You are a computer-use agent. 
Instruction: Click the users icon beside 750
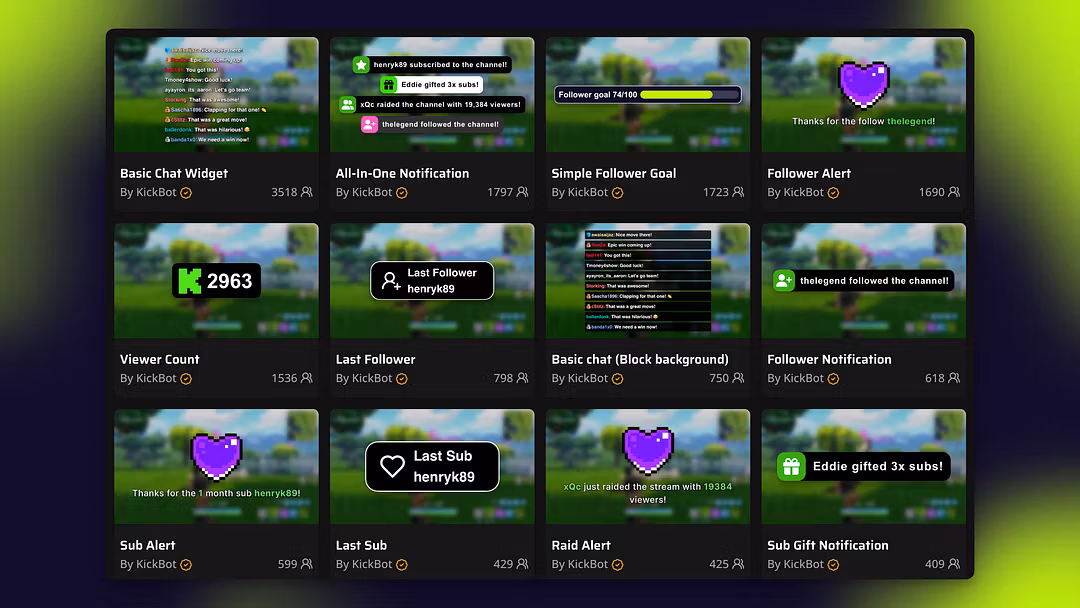[738, 378]
